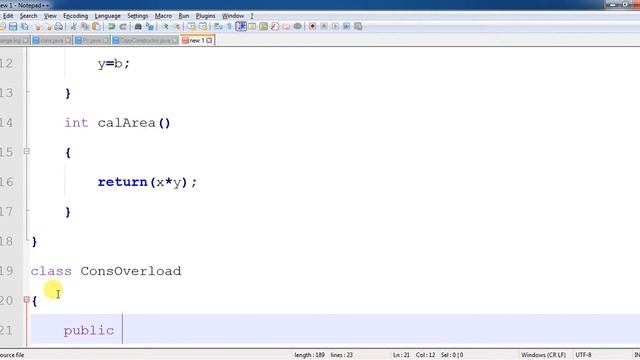Toggle Show All Characters pilcrow icon
The image size is (640, 360).
(229, 27)
